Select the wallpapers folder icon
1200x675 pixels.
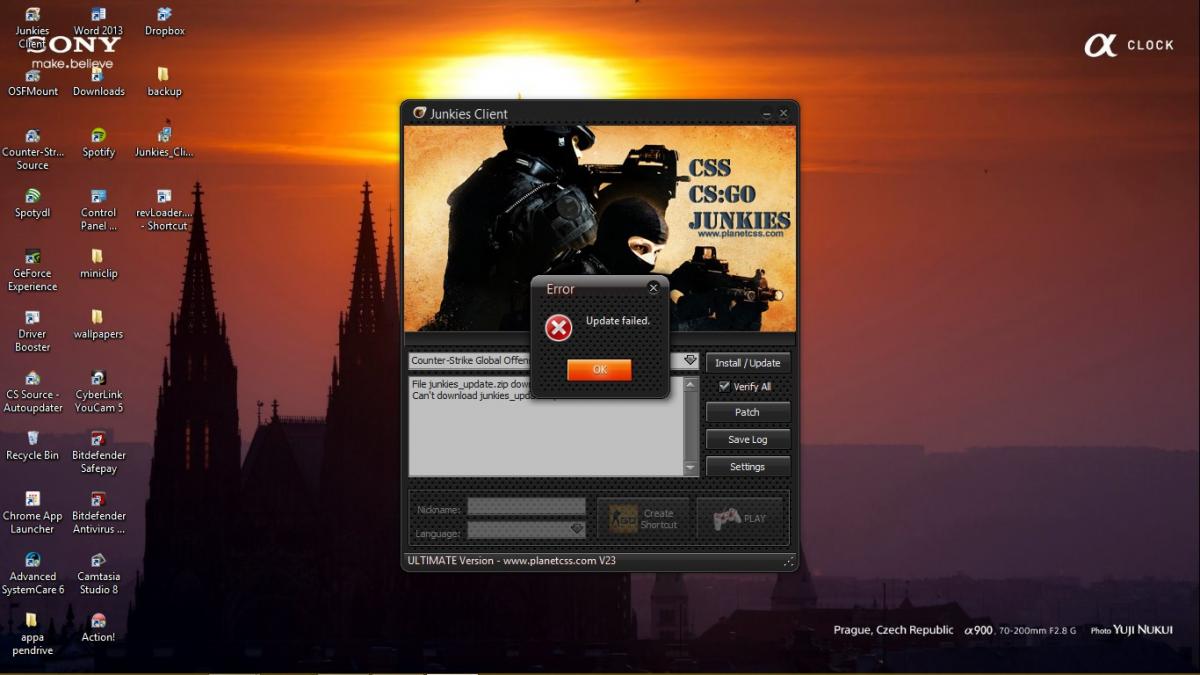98,326
